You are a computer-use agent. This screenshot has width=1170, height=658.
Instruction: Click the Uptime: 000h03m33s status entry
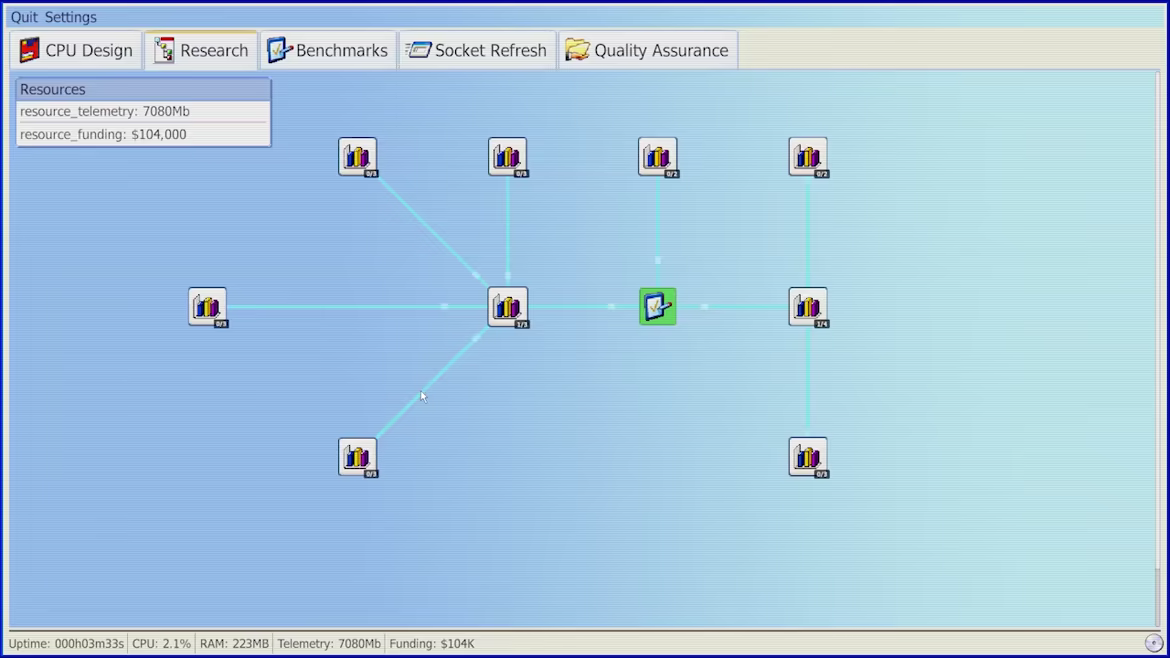pyautogui.click(x=66, y=643)
